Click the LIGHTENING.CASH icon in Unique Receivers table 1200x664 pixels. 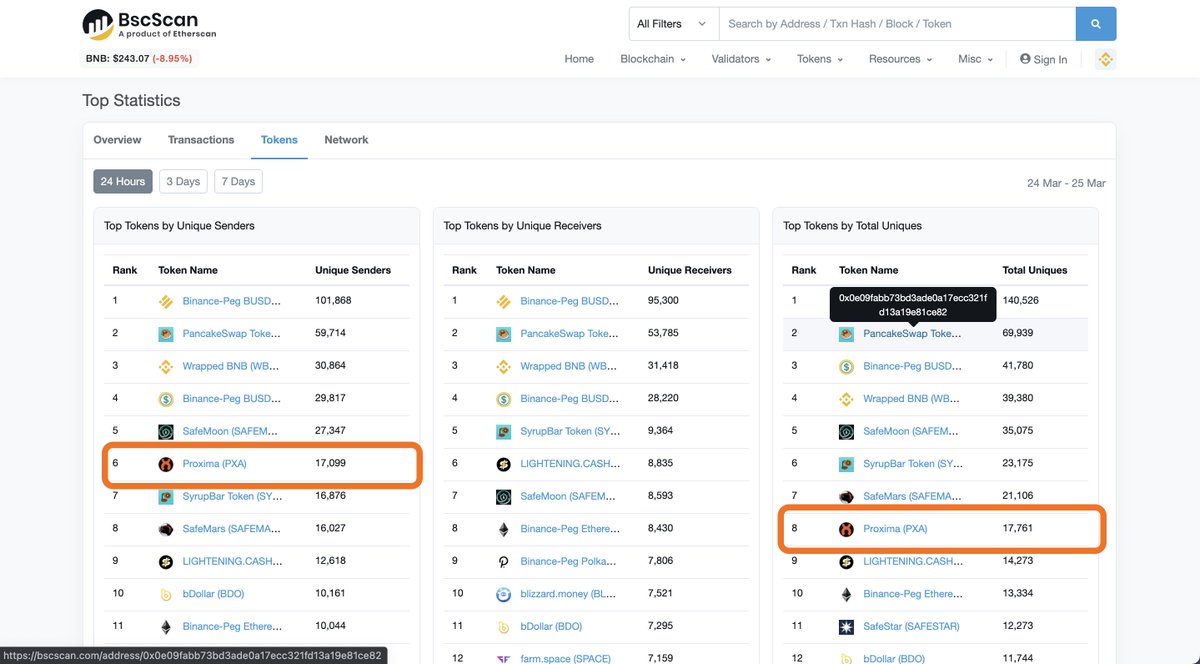point(504,464)
